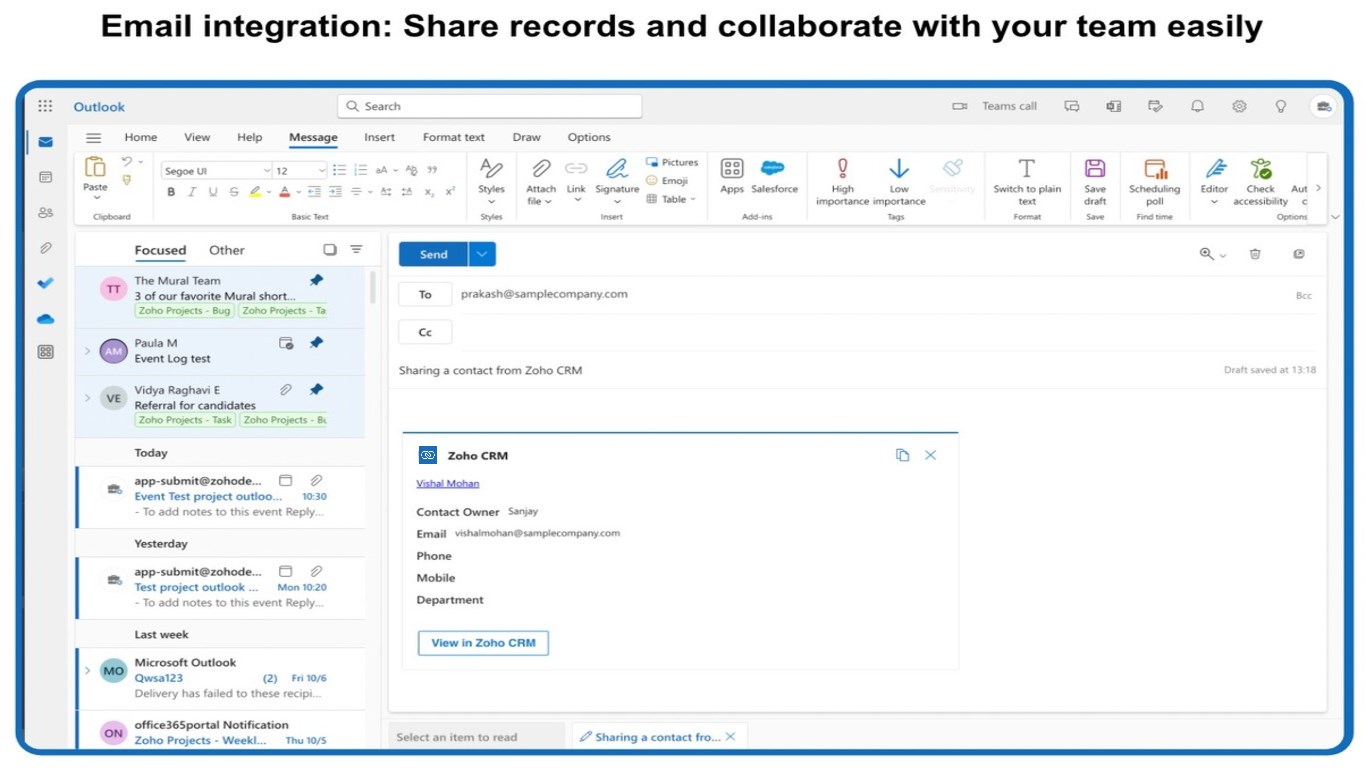Click the To recipients button

point(425,294)
